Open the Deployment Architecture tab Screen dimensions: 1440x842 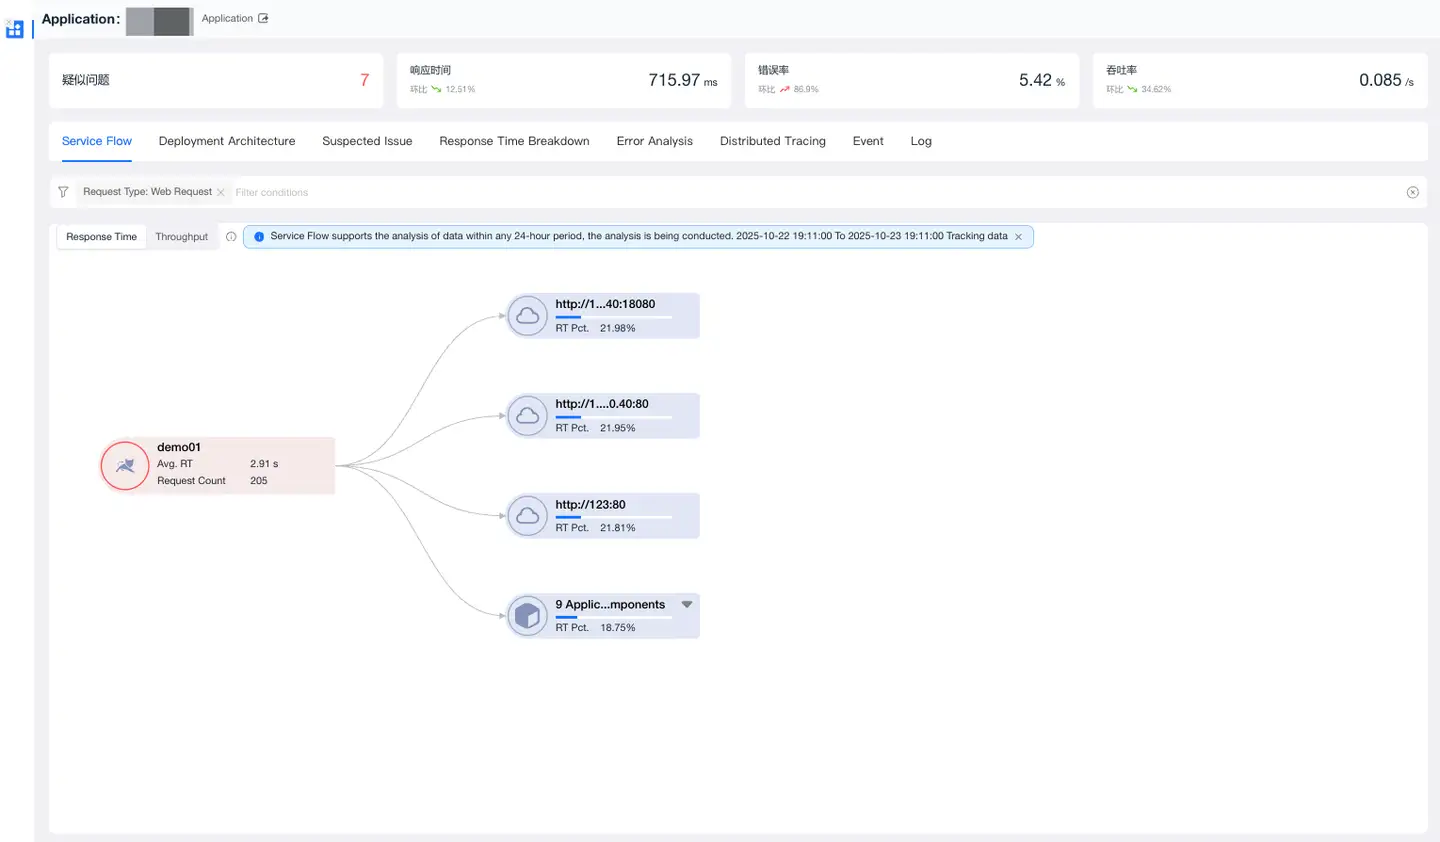pos(227,141)
